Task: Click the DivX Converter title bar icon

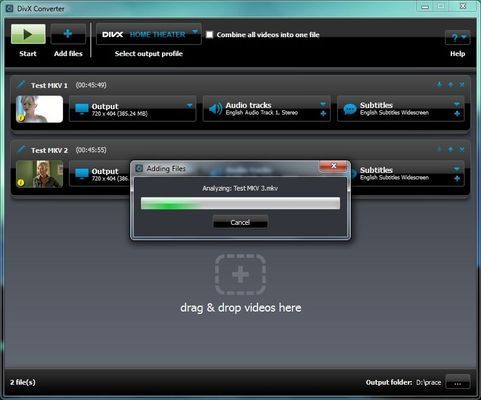Action: (9, 8)
